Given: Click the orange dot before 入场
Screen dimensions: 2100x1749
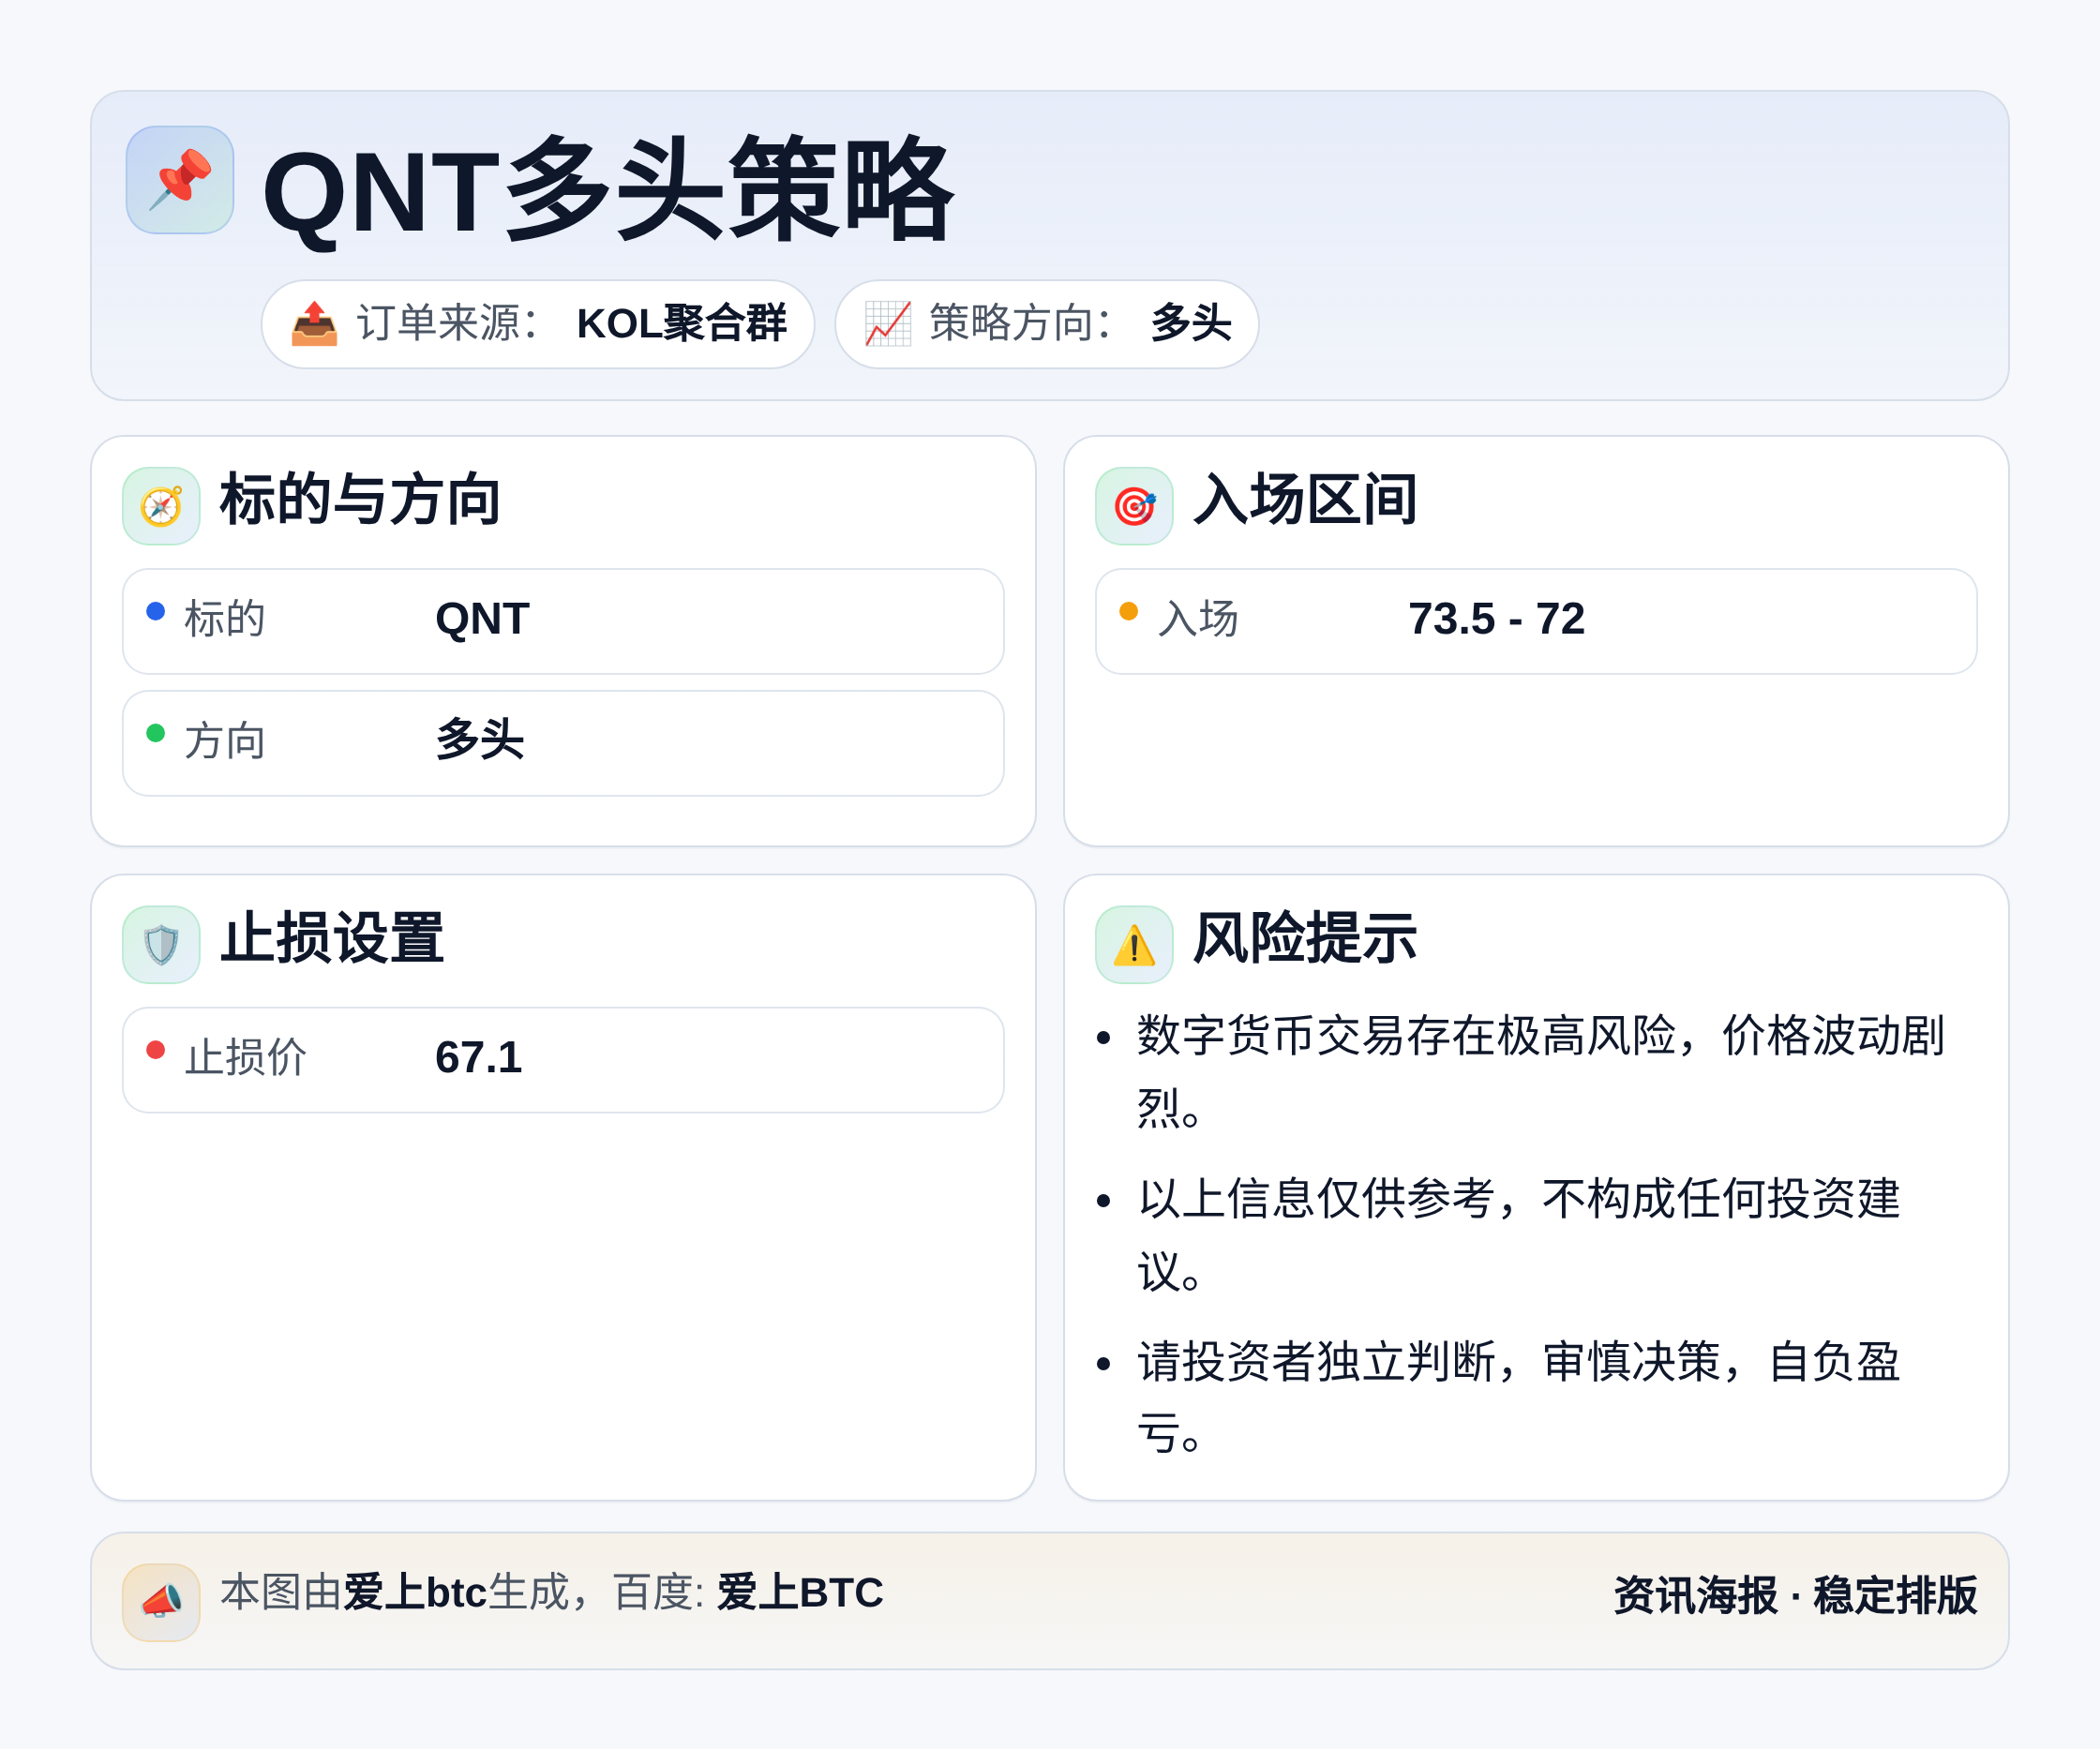Looking at the screenshot, I should tap(1129, 611).
